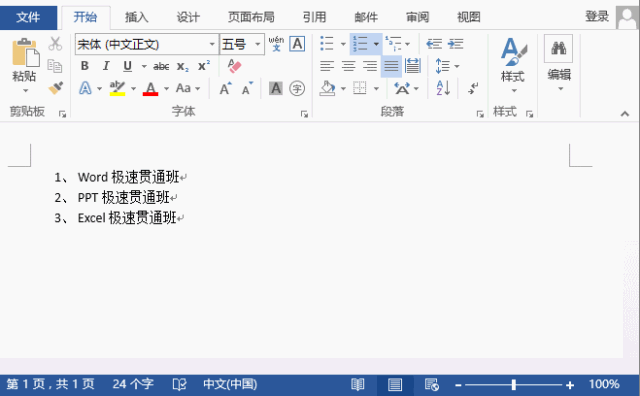
Task: Switch to the 审阅 tab
Action: pyautogui.click(x=417, y=17)
